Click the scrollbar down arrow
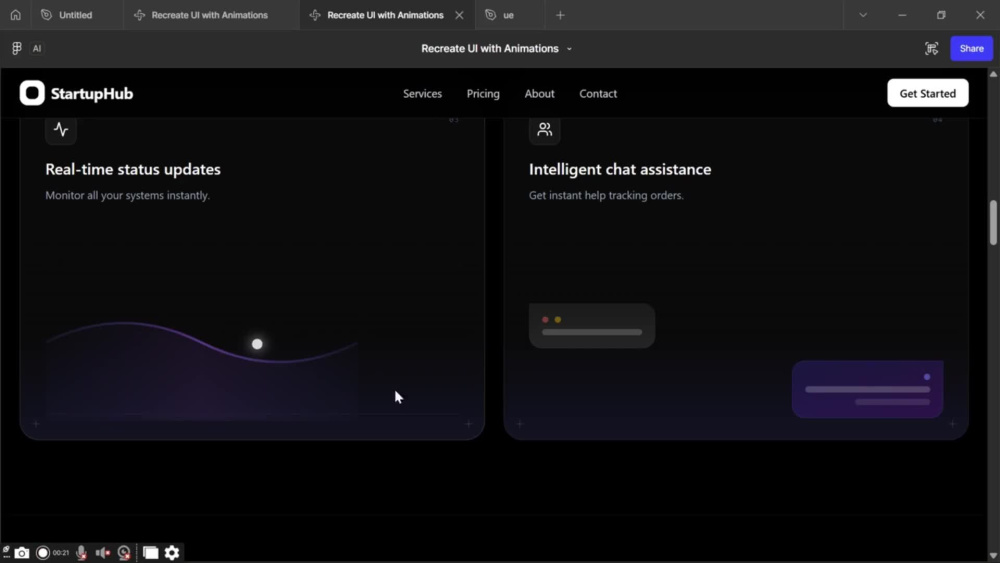 tap(993, 555)
